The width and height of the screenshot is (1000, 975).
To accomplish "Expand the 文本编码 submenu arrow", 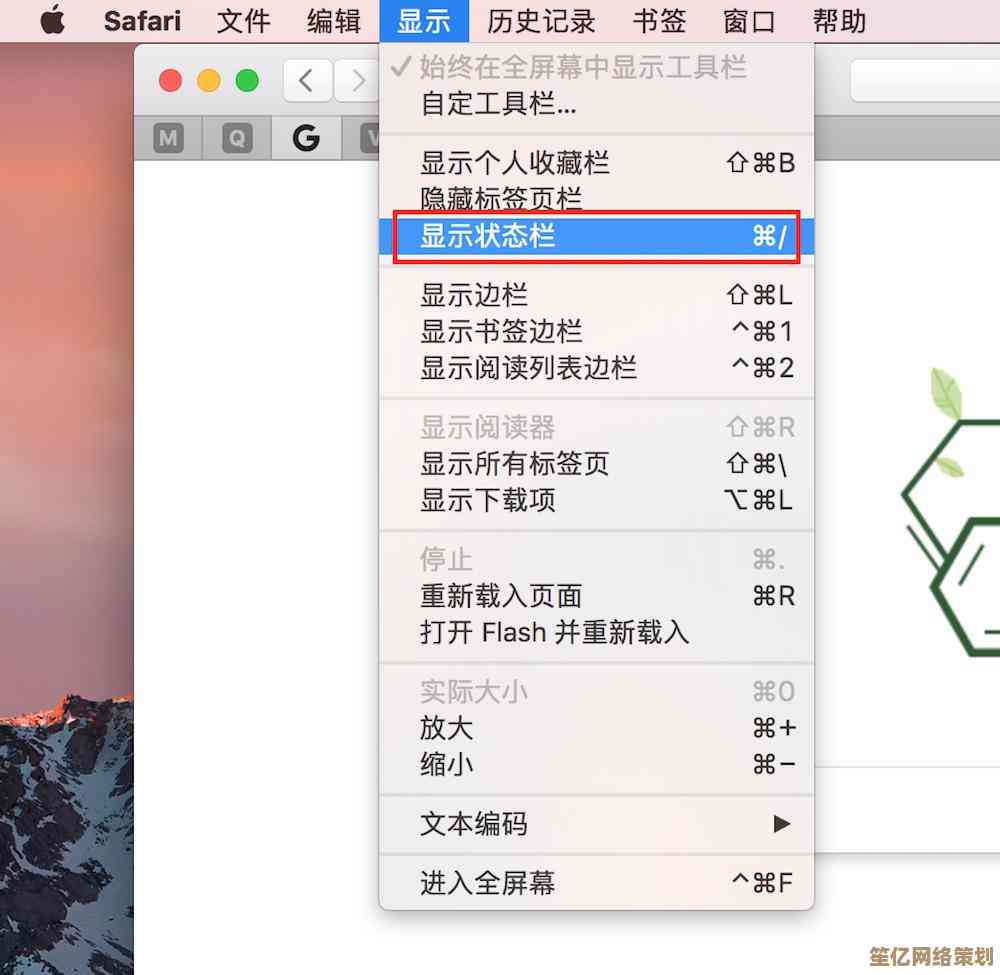I will [781, 824].
